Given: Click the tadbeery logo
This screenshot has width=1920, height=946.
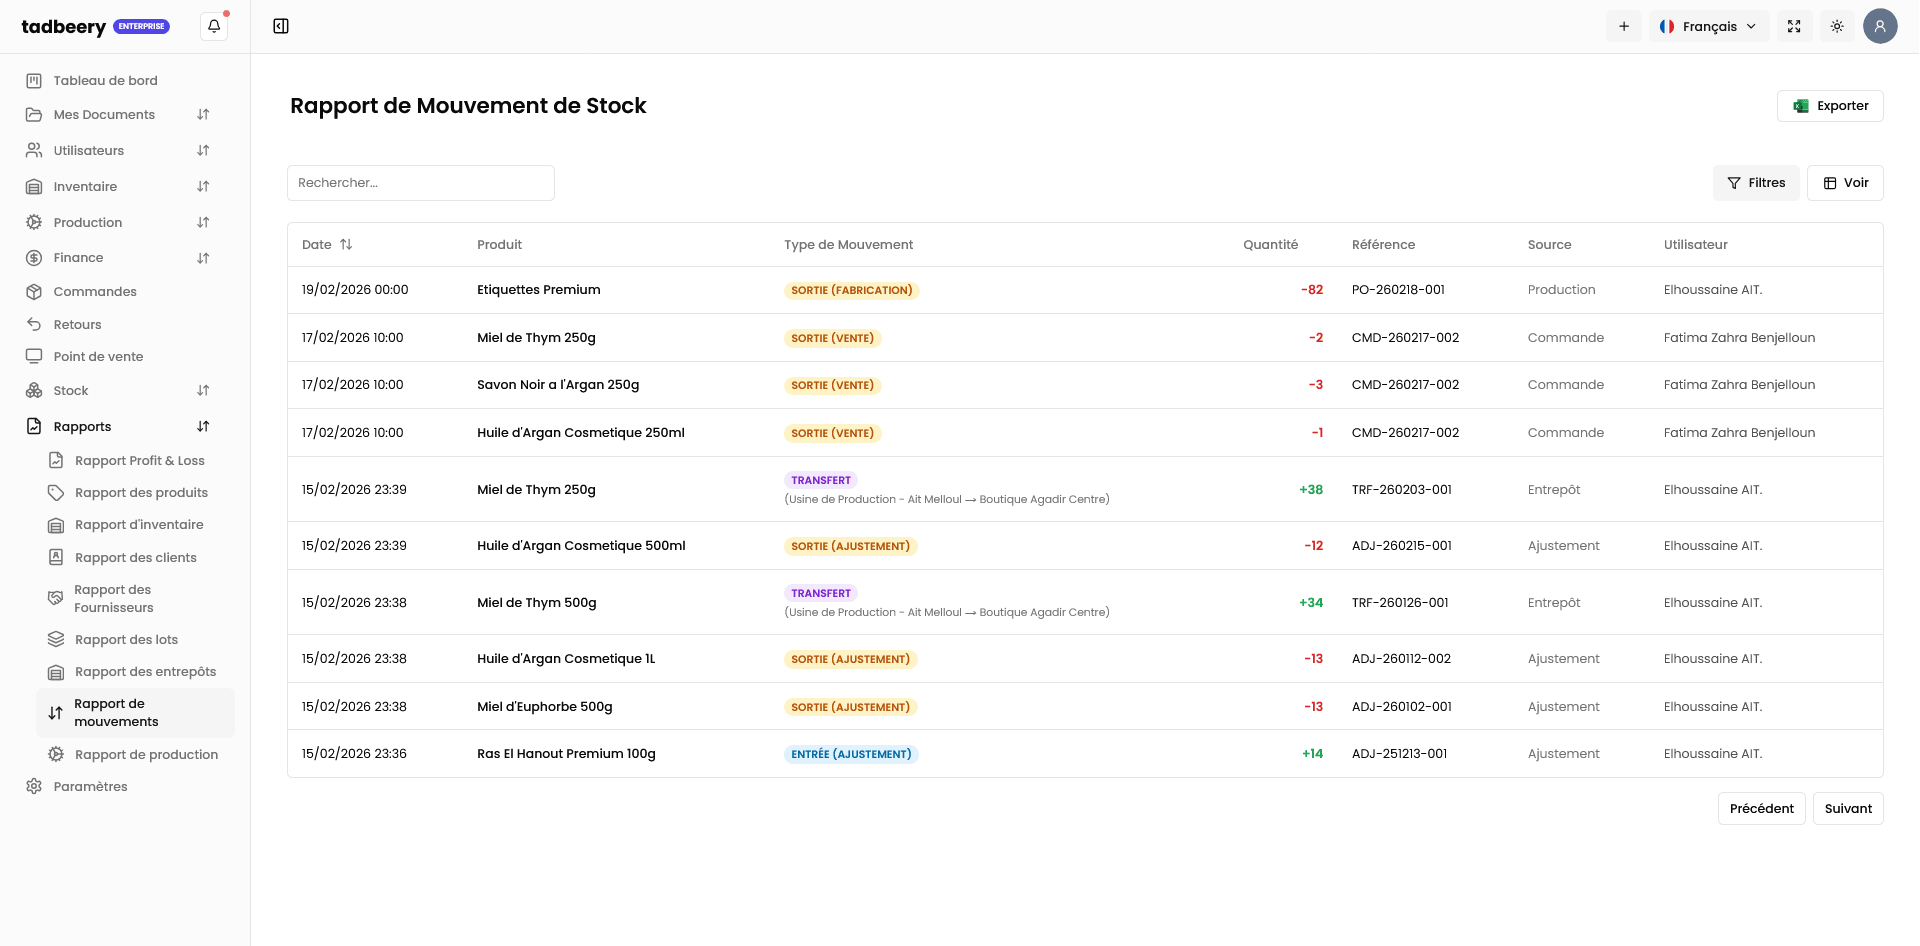Looking at the screenshot, I should click(64, 27).
